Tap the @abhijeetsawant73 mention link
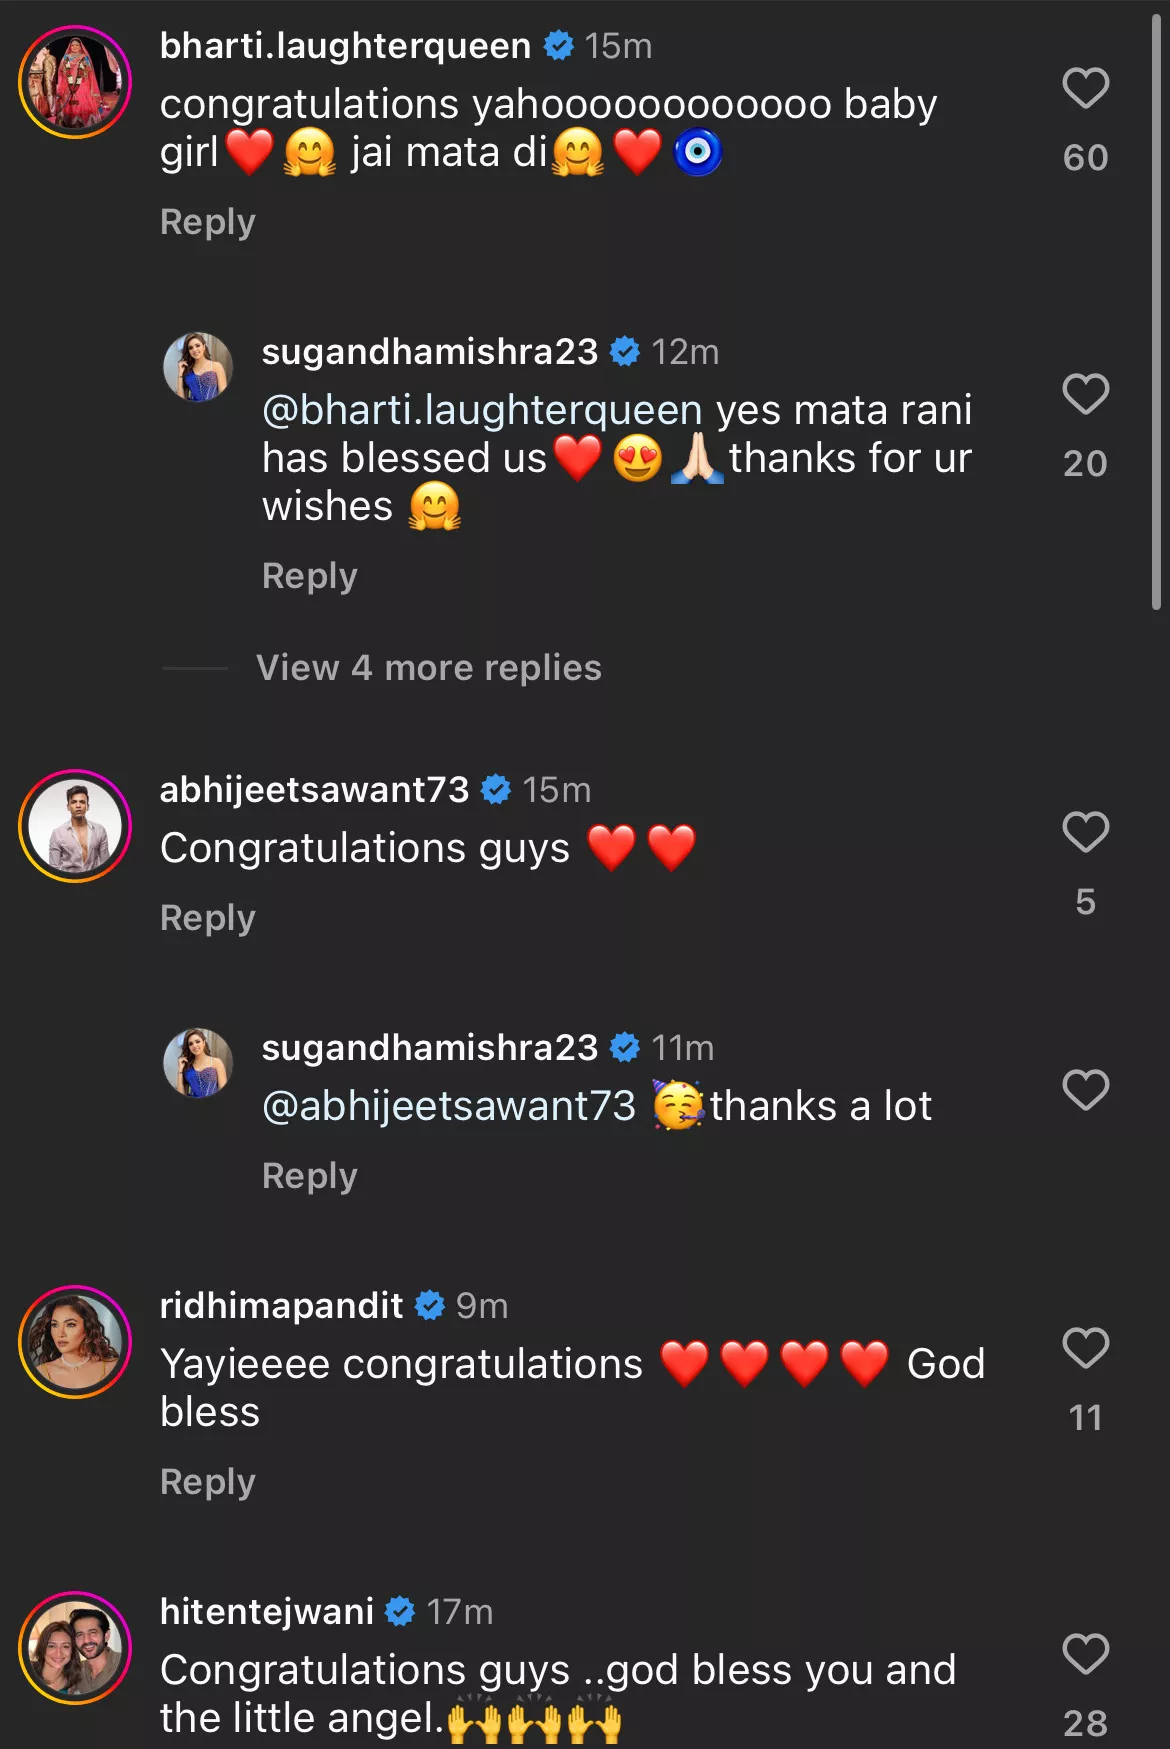The image size is (1170, 1749). 449,1106
